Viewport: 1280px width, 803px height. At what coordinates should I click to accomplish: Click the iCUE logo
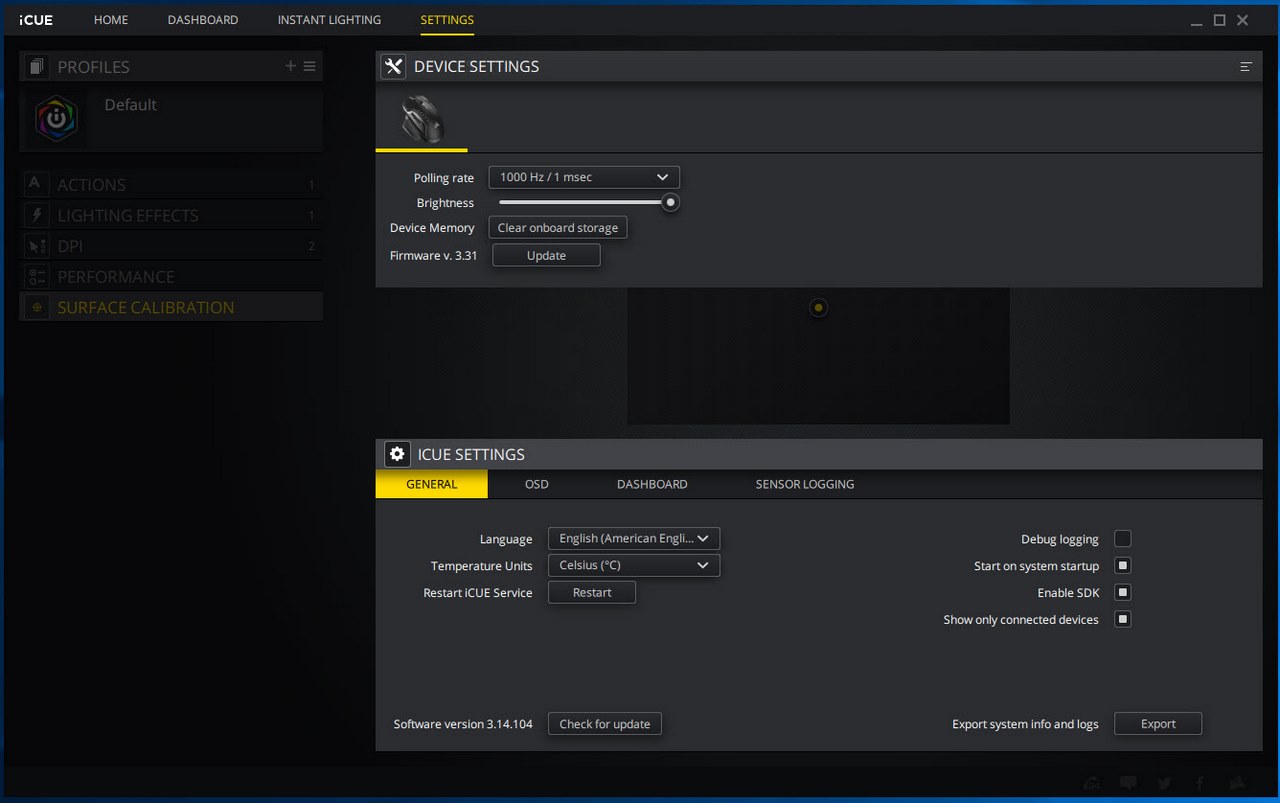36,20
